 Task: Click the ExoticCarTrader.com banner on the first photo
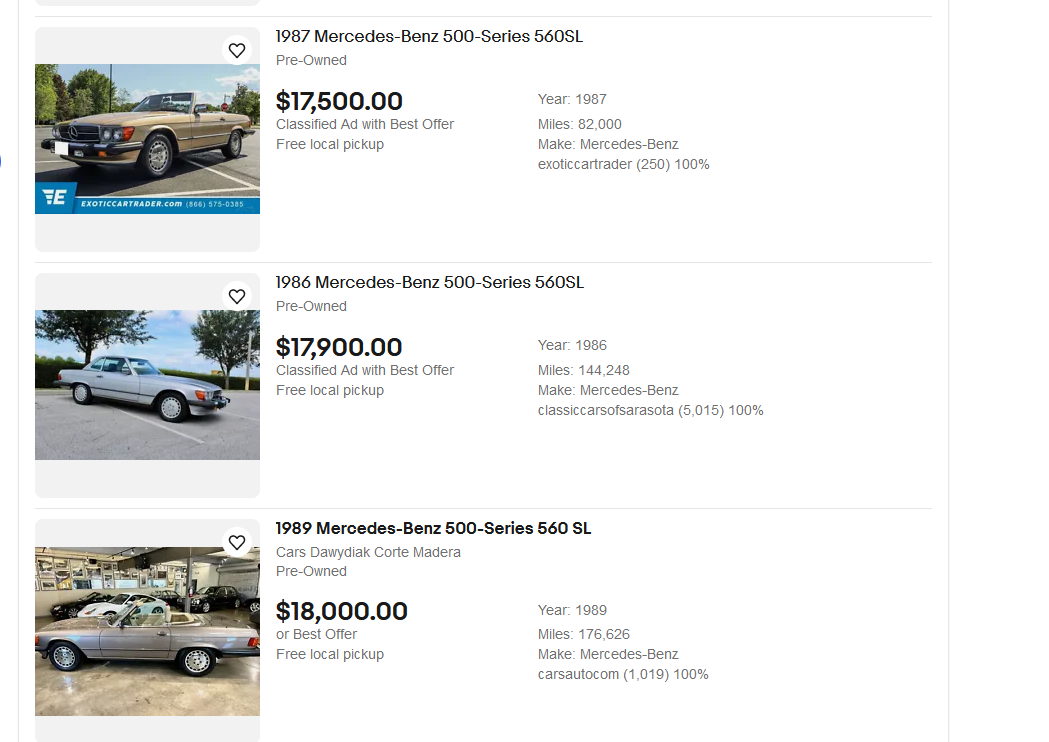point(147,199)
